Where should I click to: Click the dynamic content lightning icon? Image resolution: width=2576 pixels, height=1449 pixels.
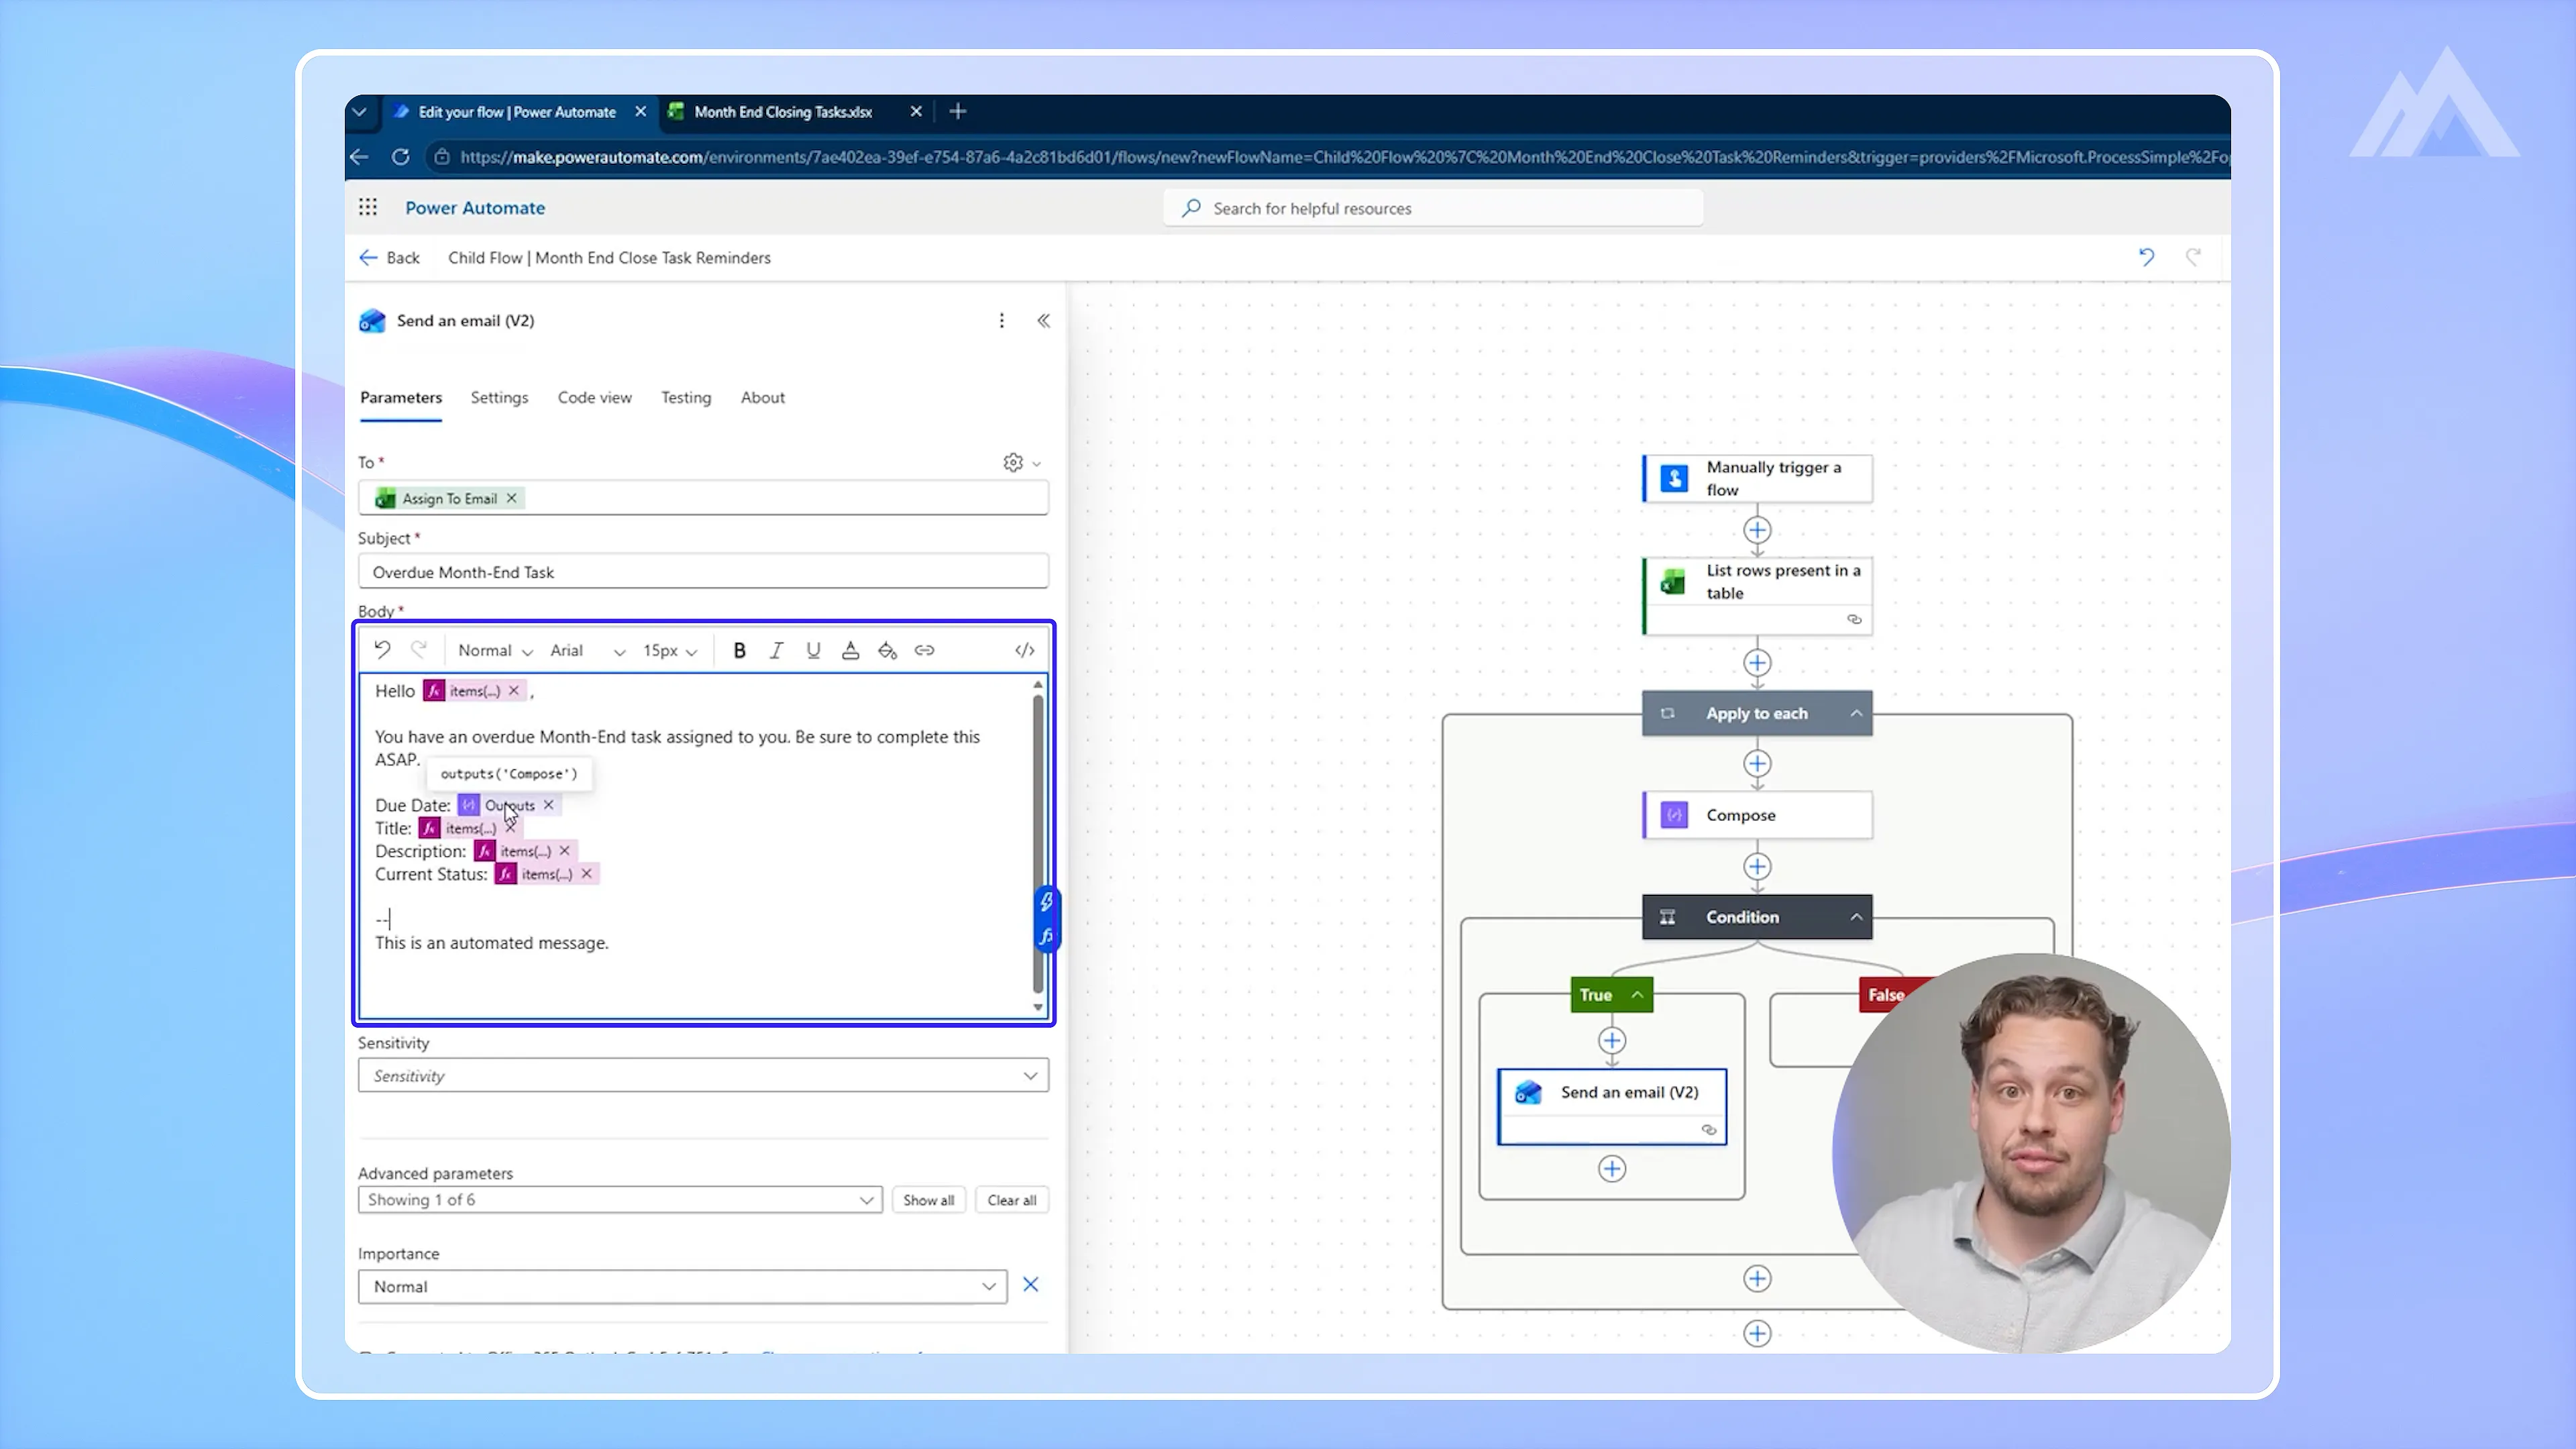tap(1046, 901)
